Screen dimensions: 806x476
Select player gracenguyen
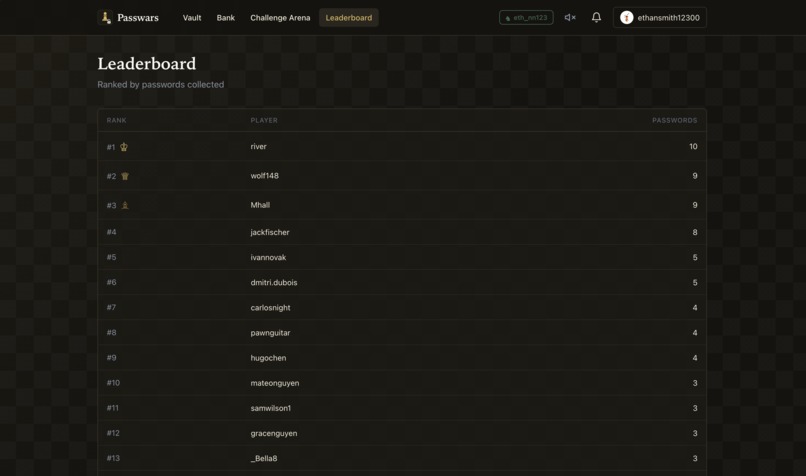[274, 434]
